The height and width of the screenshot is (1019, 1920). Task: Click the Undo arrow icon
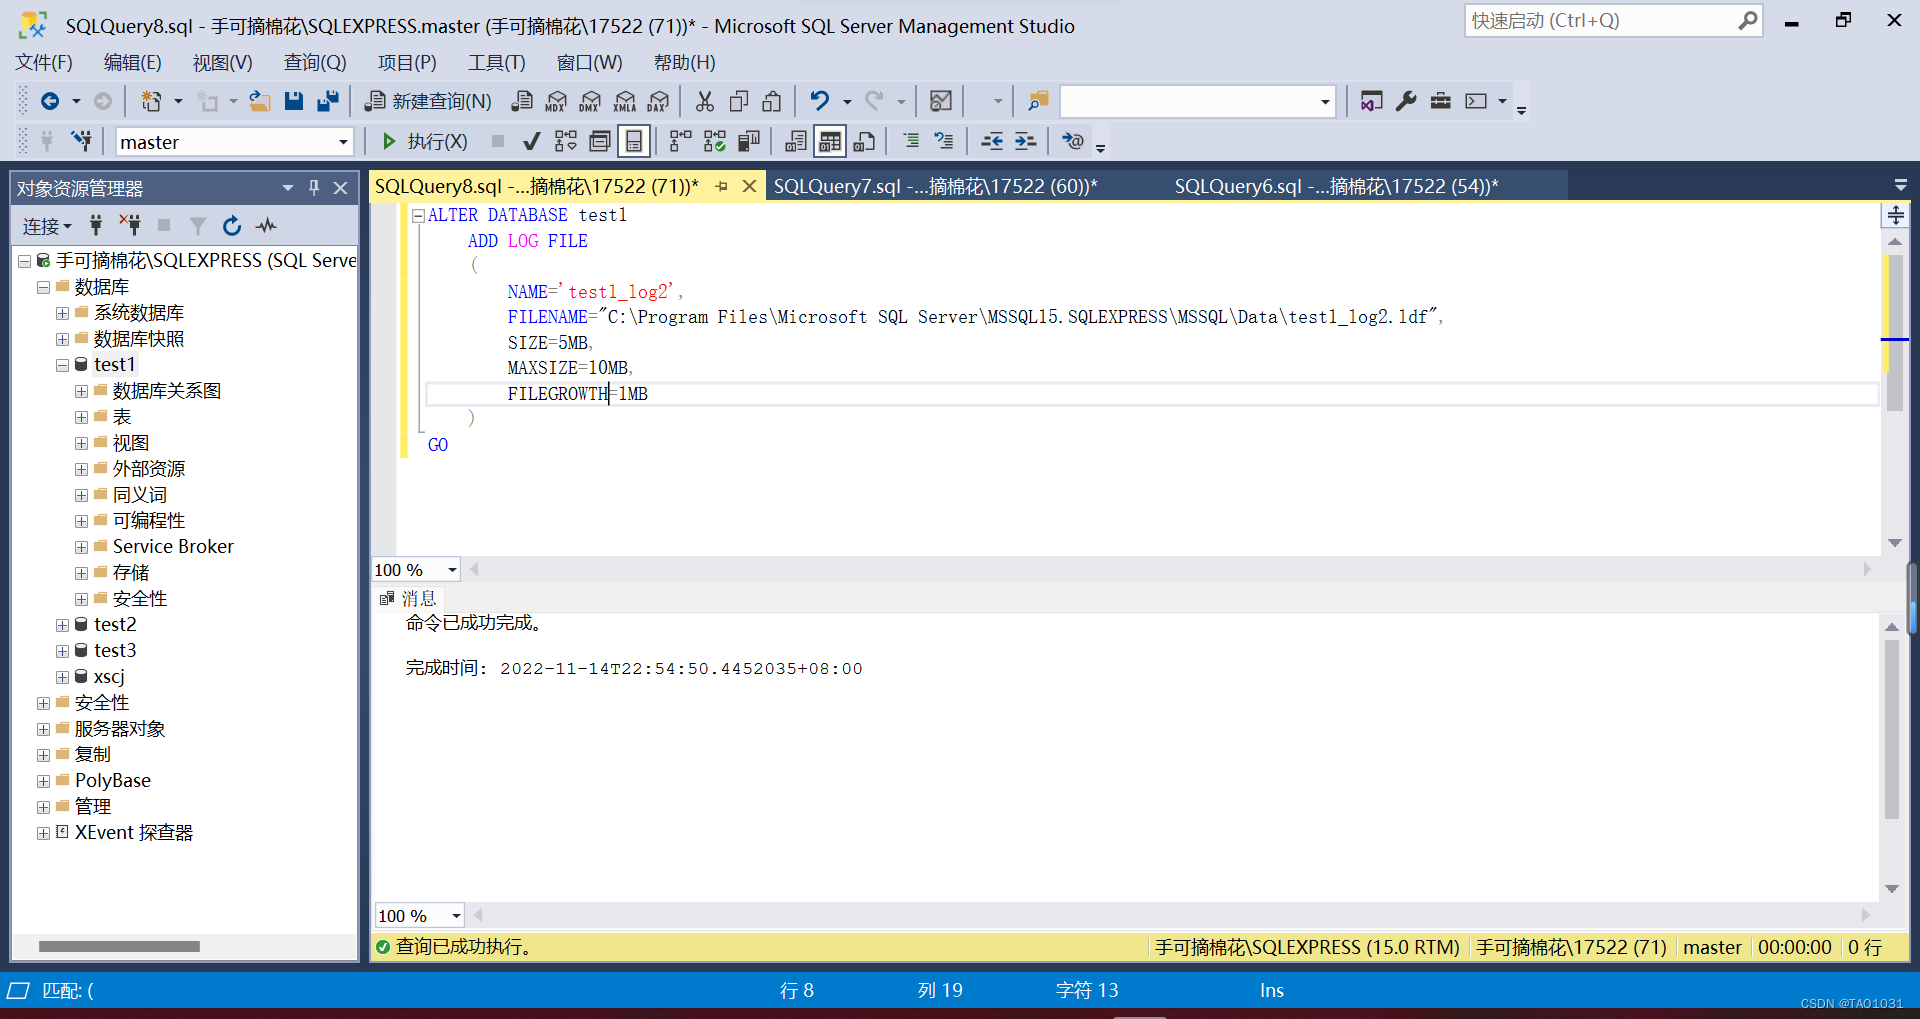[820, 101]
